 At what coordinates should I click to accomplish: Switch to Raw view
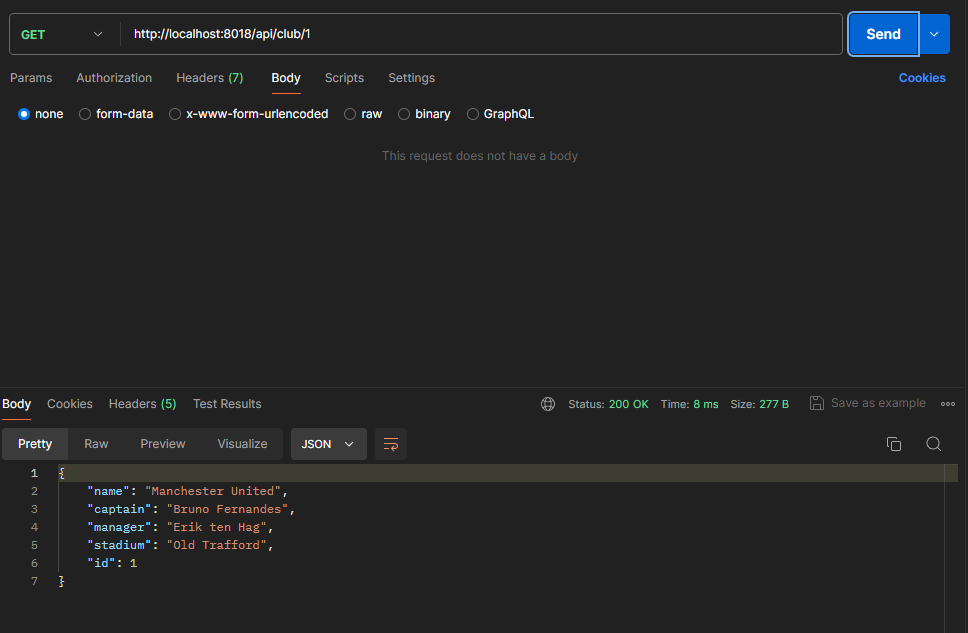pos(96,444)
